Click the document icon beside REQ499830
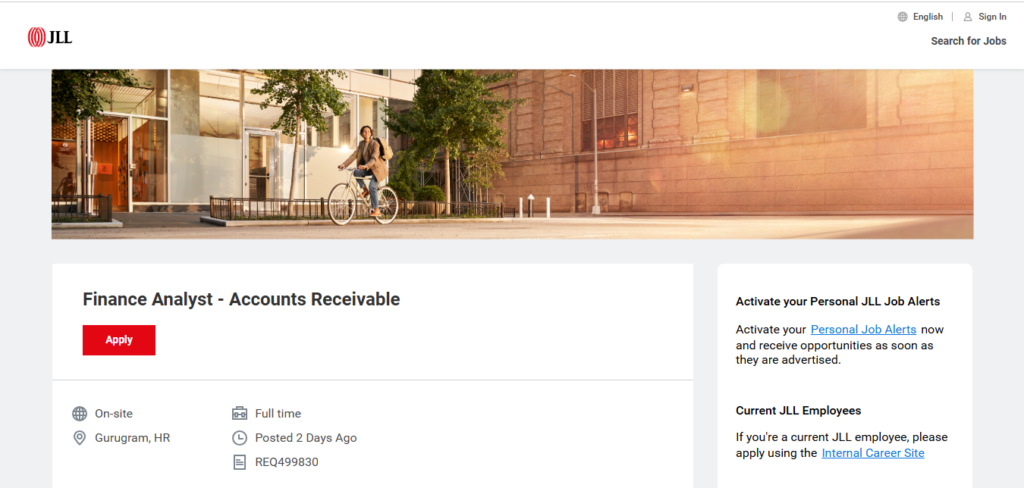 click(x=240, y=462)
